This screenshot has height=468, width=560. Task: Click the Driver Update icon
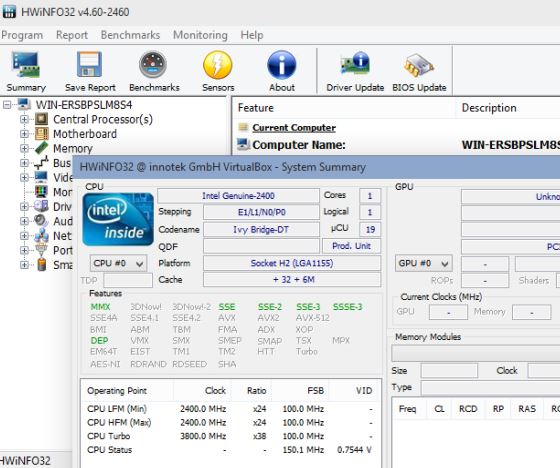pos(355,64)
